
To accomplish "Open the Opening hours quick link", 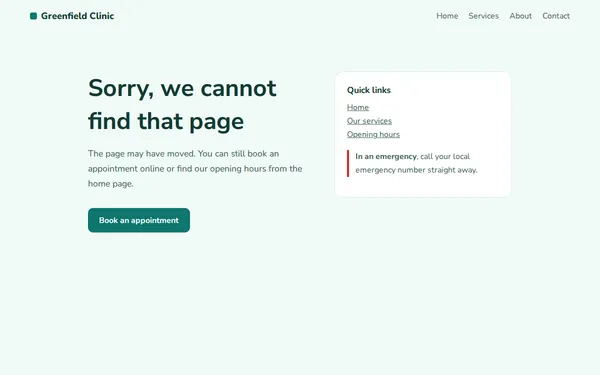I will (373, 134).
